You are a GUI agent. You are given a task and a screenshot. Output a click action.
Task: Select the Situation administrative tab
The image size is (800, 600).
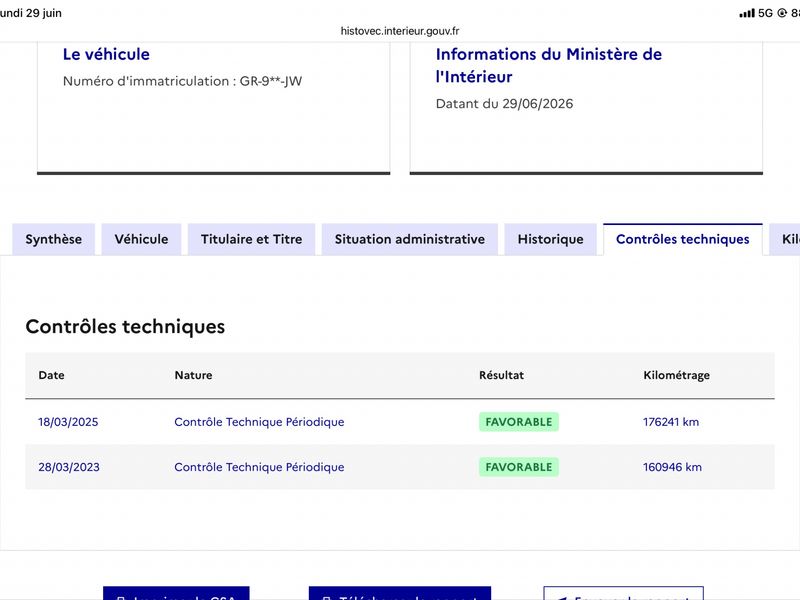(410, 239)
